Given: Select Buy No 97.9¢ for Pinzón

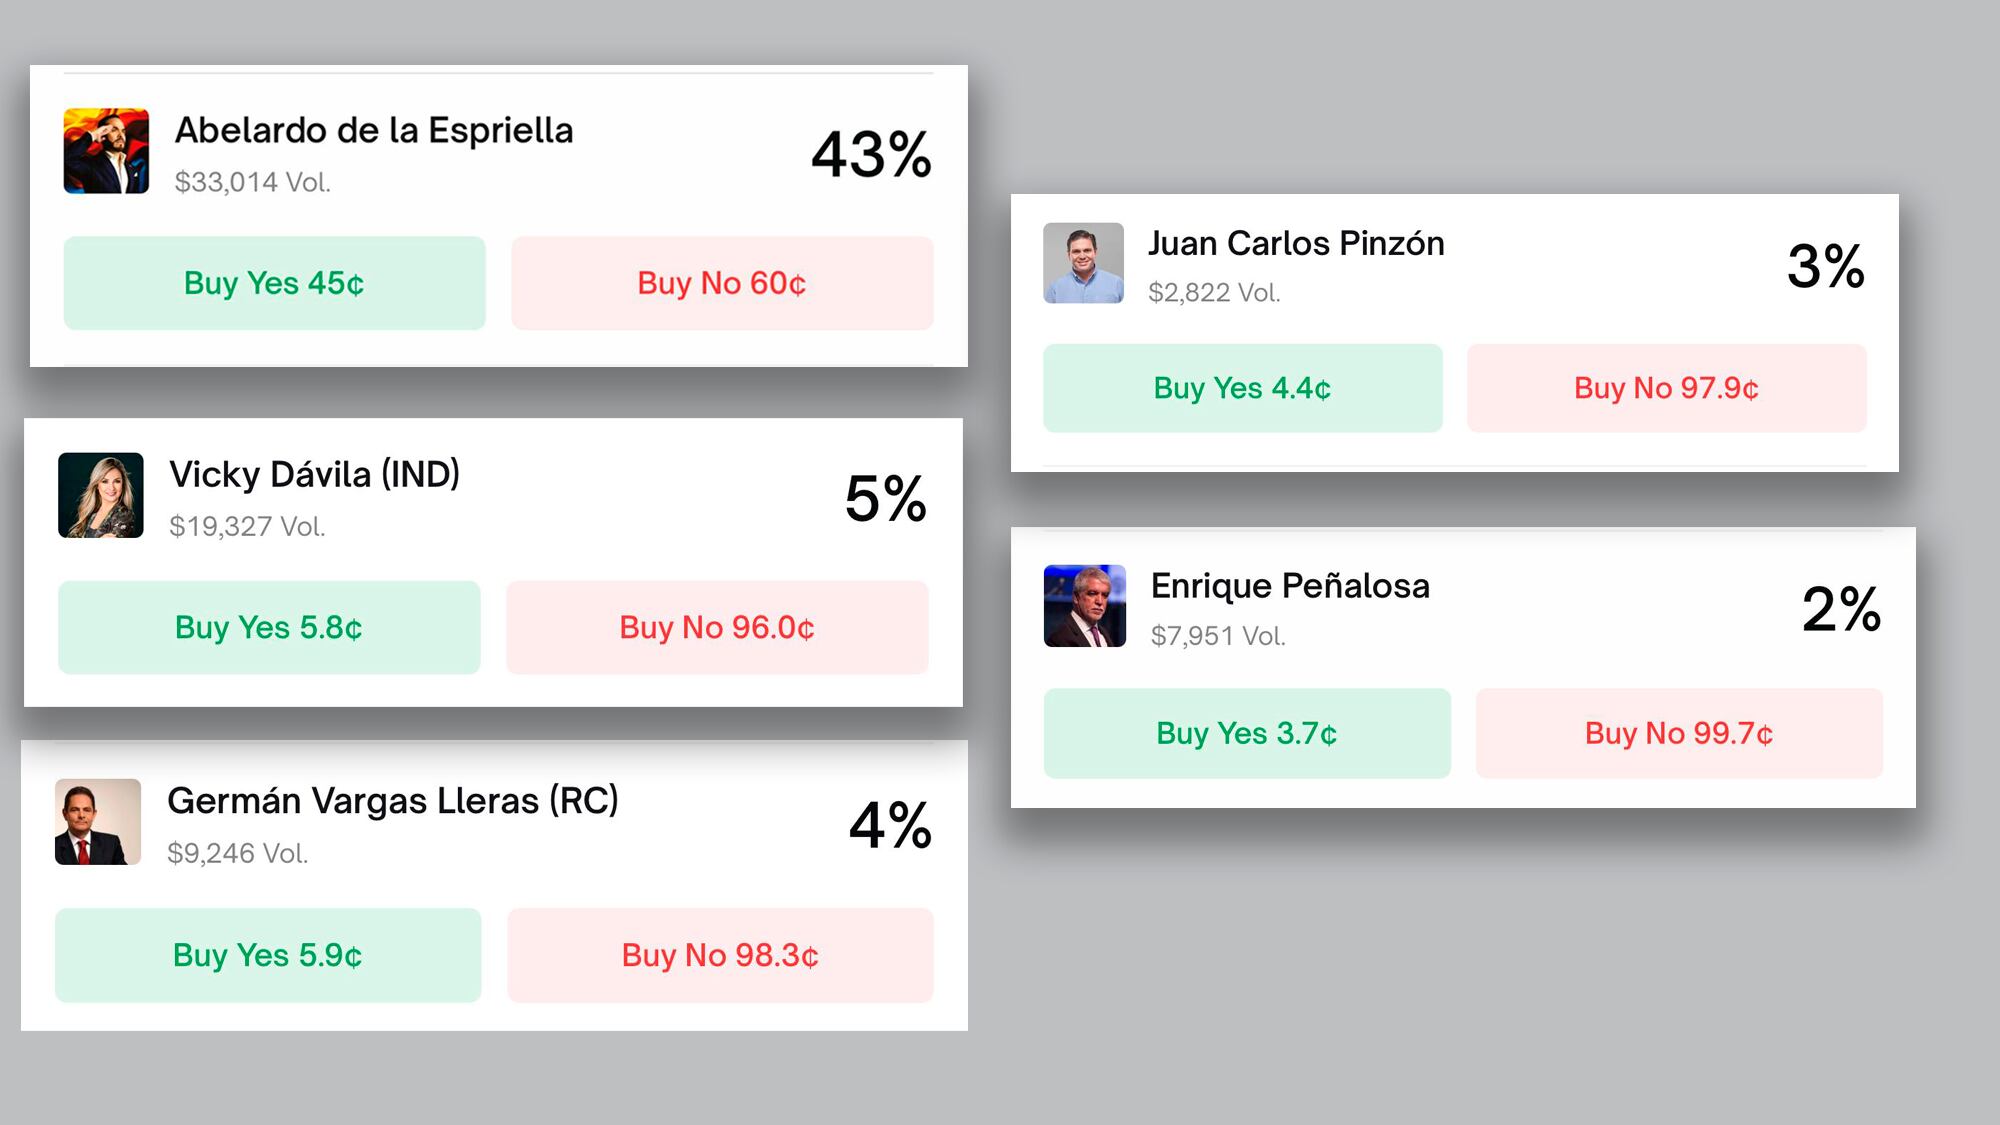Looking at the screenshot, I should [x=1666, y=388].
